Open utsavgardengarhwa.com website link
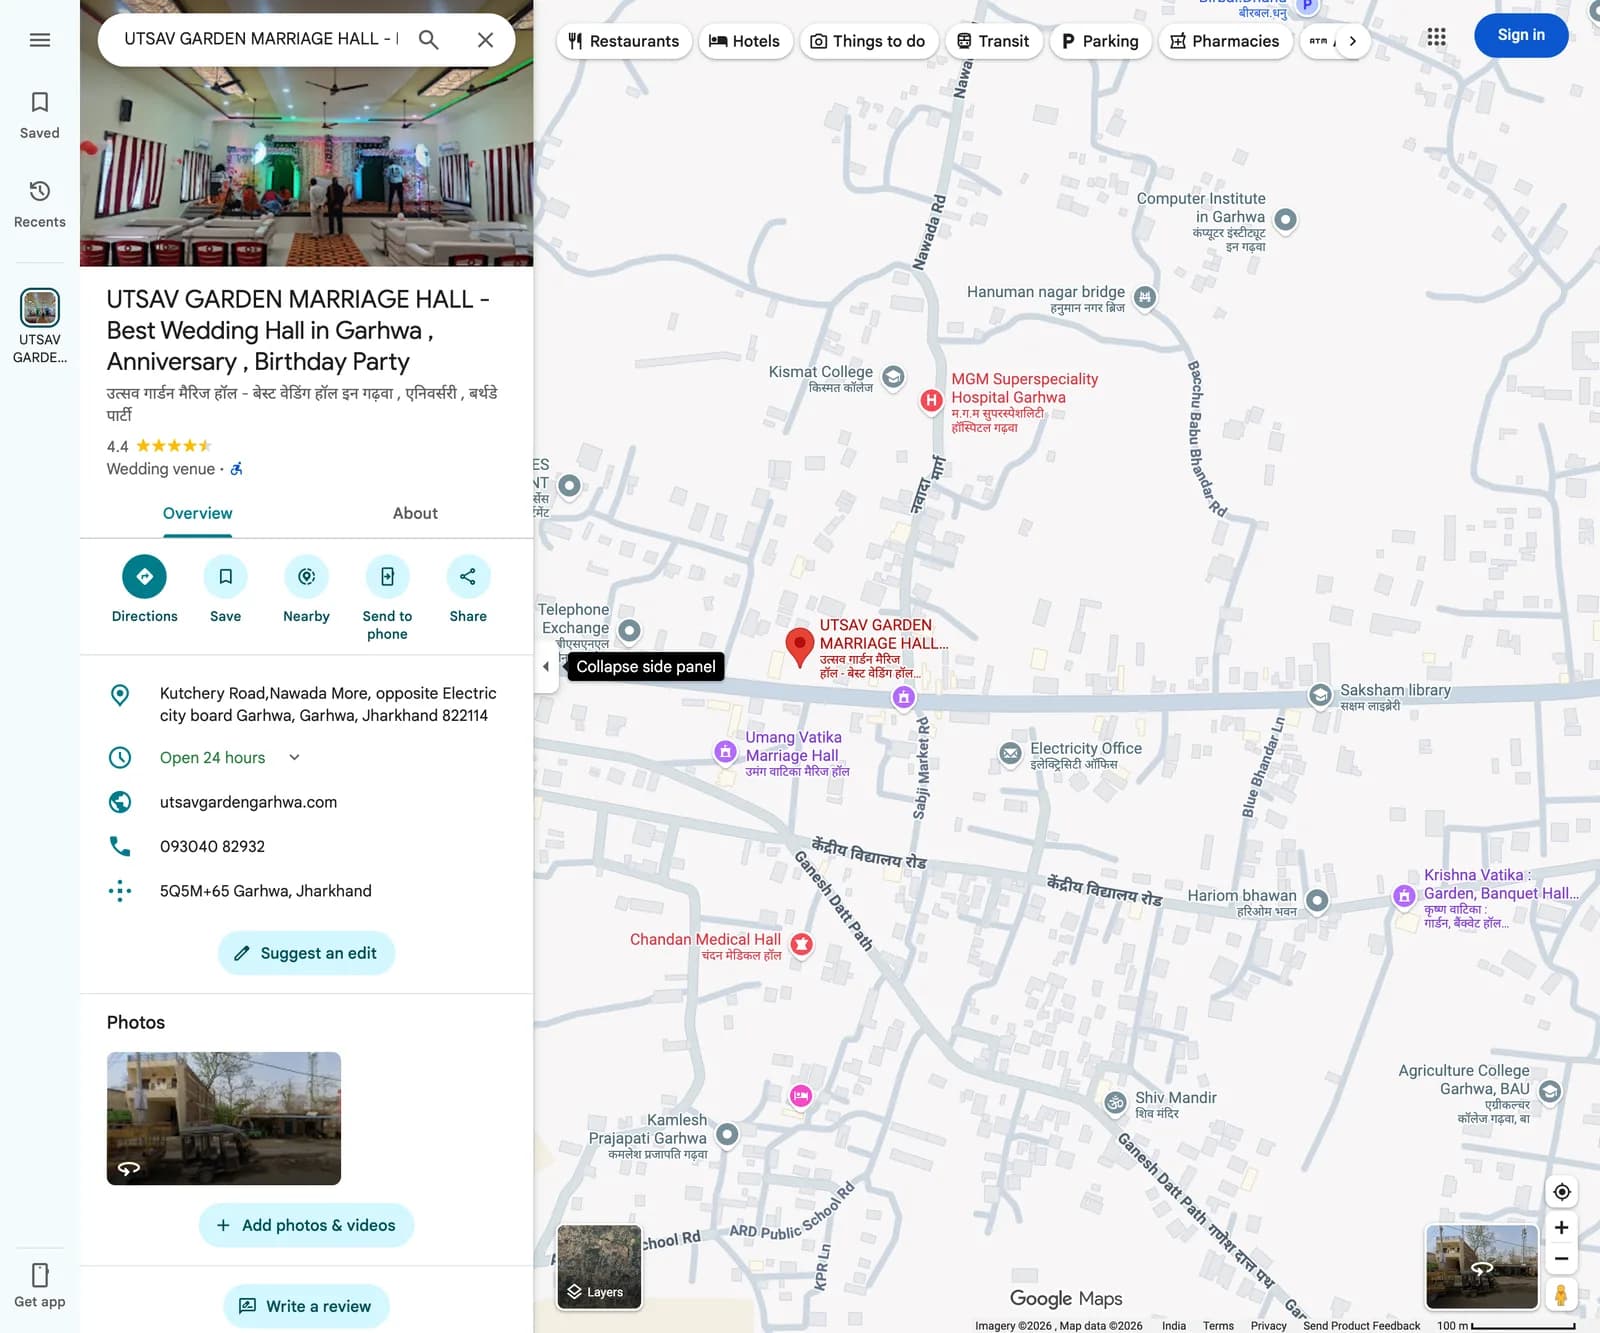This screenshot has width=1600, height=1333. click(248, 802)
